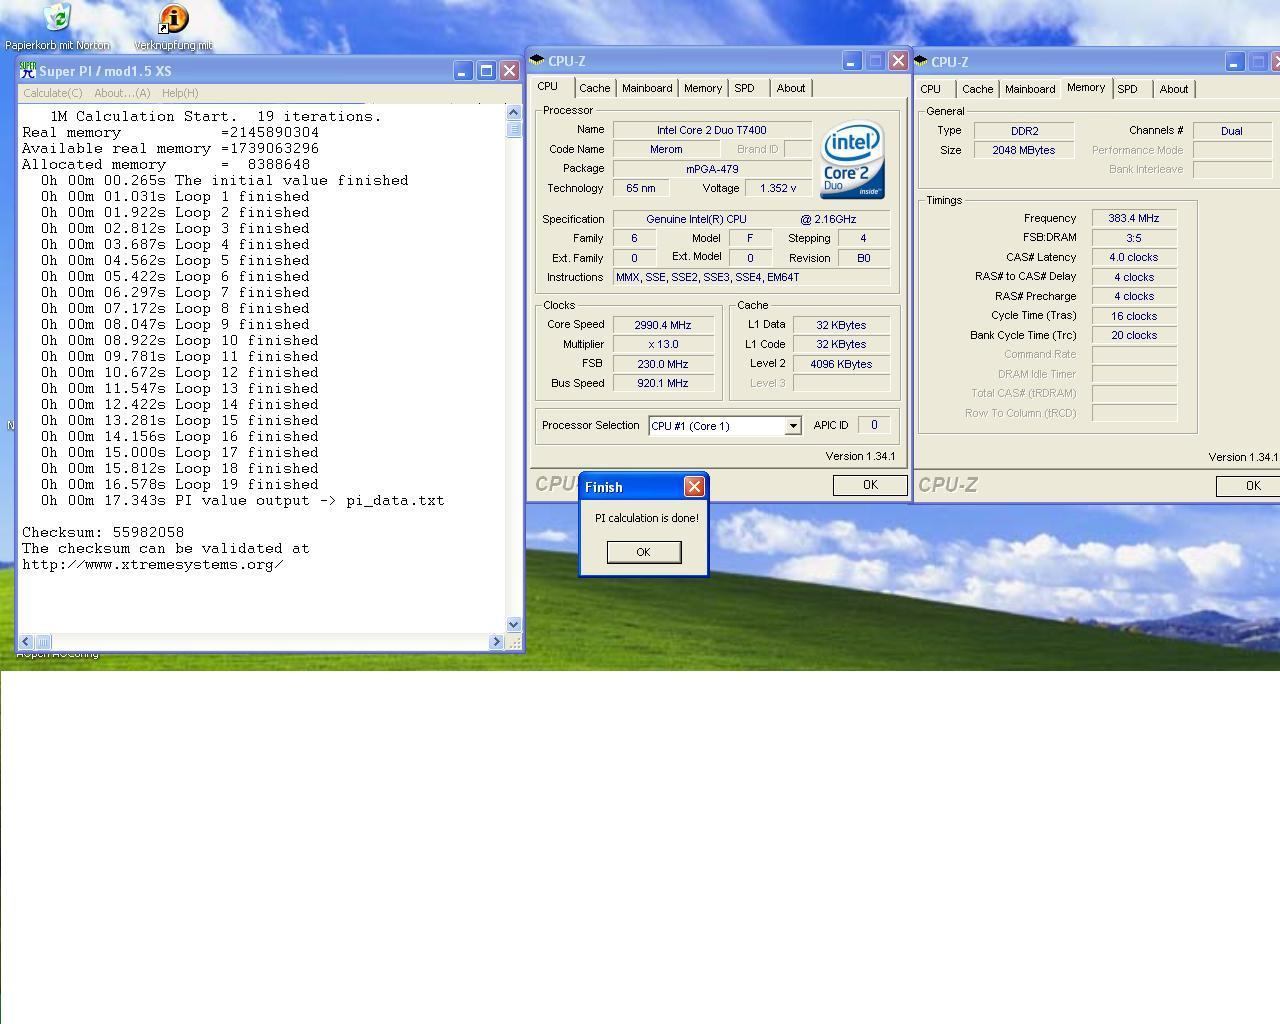
Task: Click Super PI horizontal scrollbar right arrow
Action: [496, 642]
